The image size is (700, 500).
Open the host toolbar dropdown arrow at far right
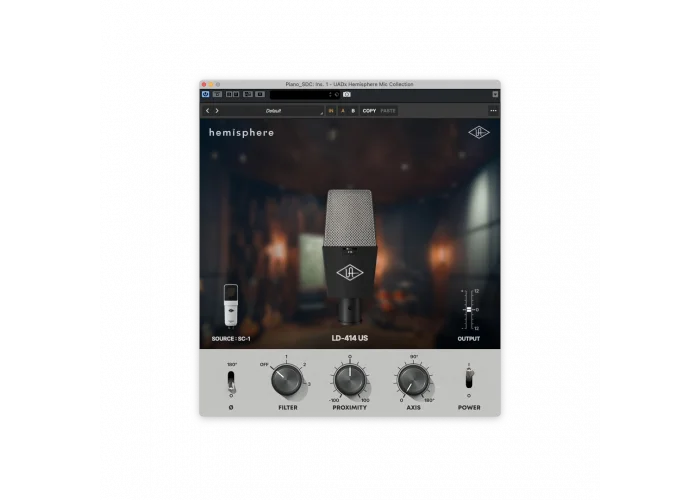pos(495,94)
